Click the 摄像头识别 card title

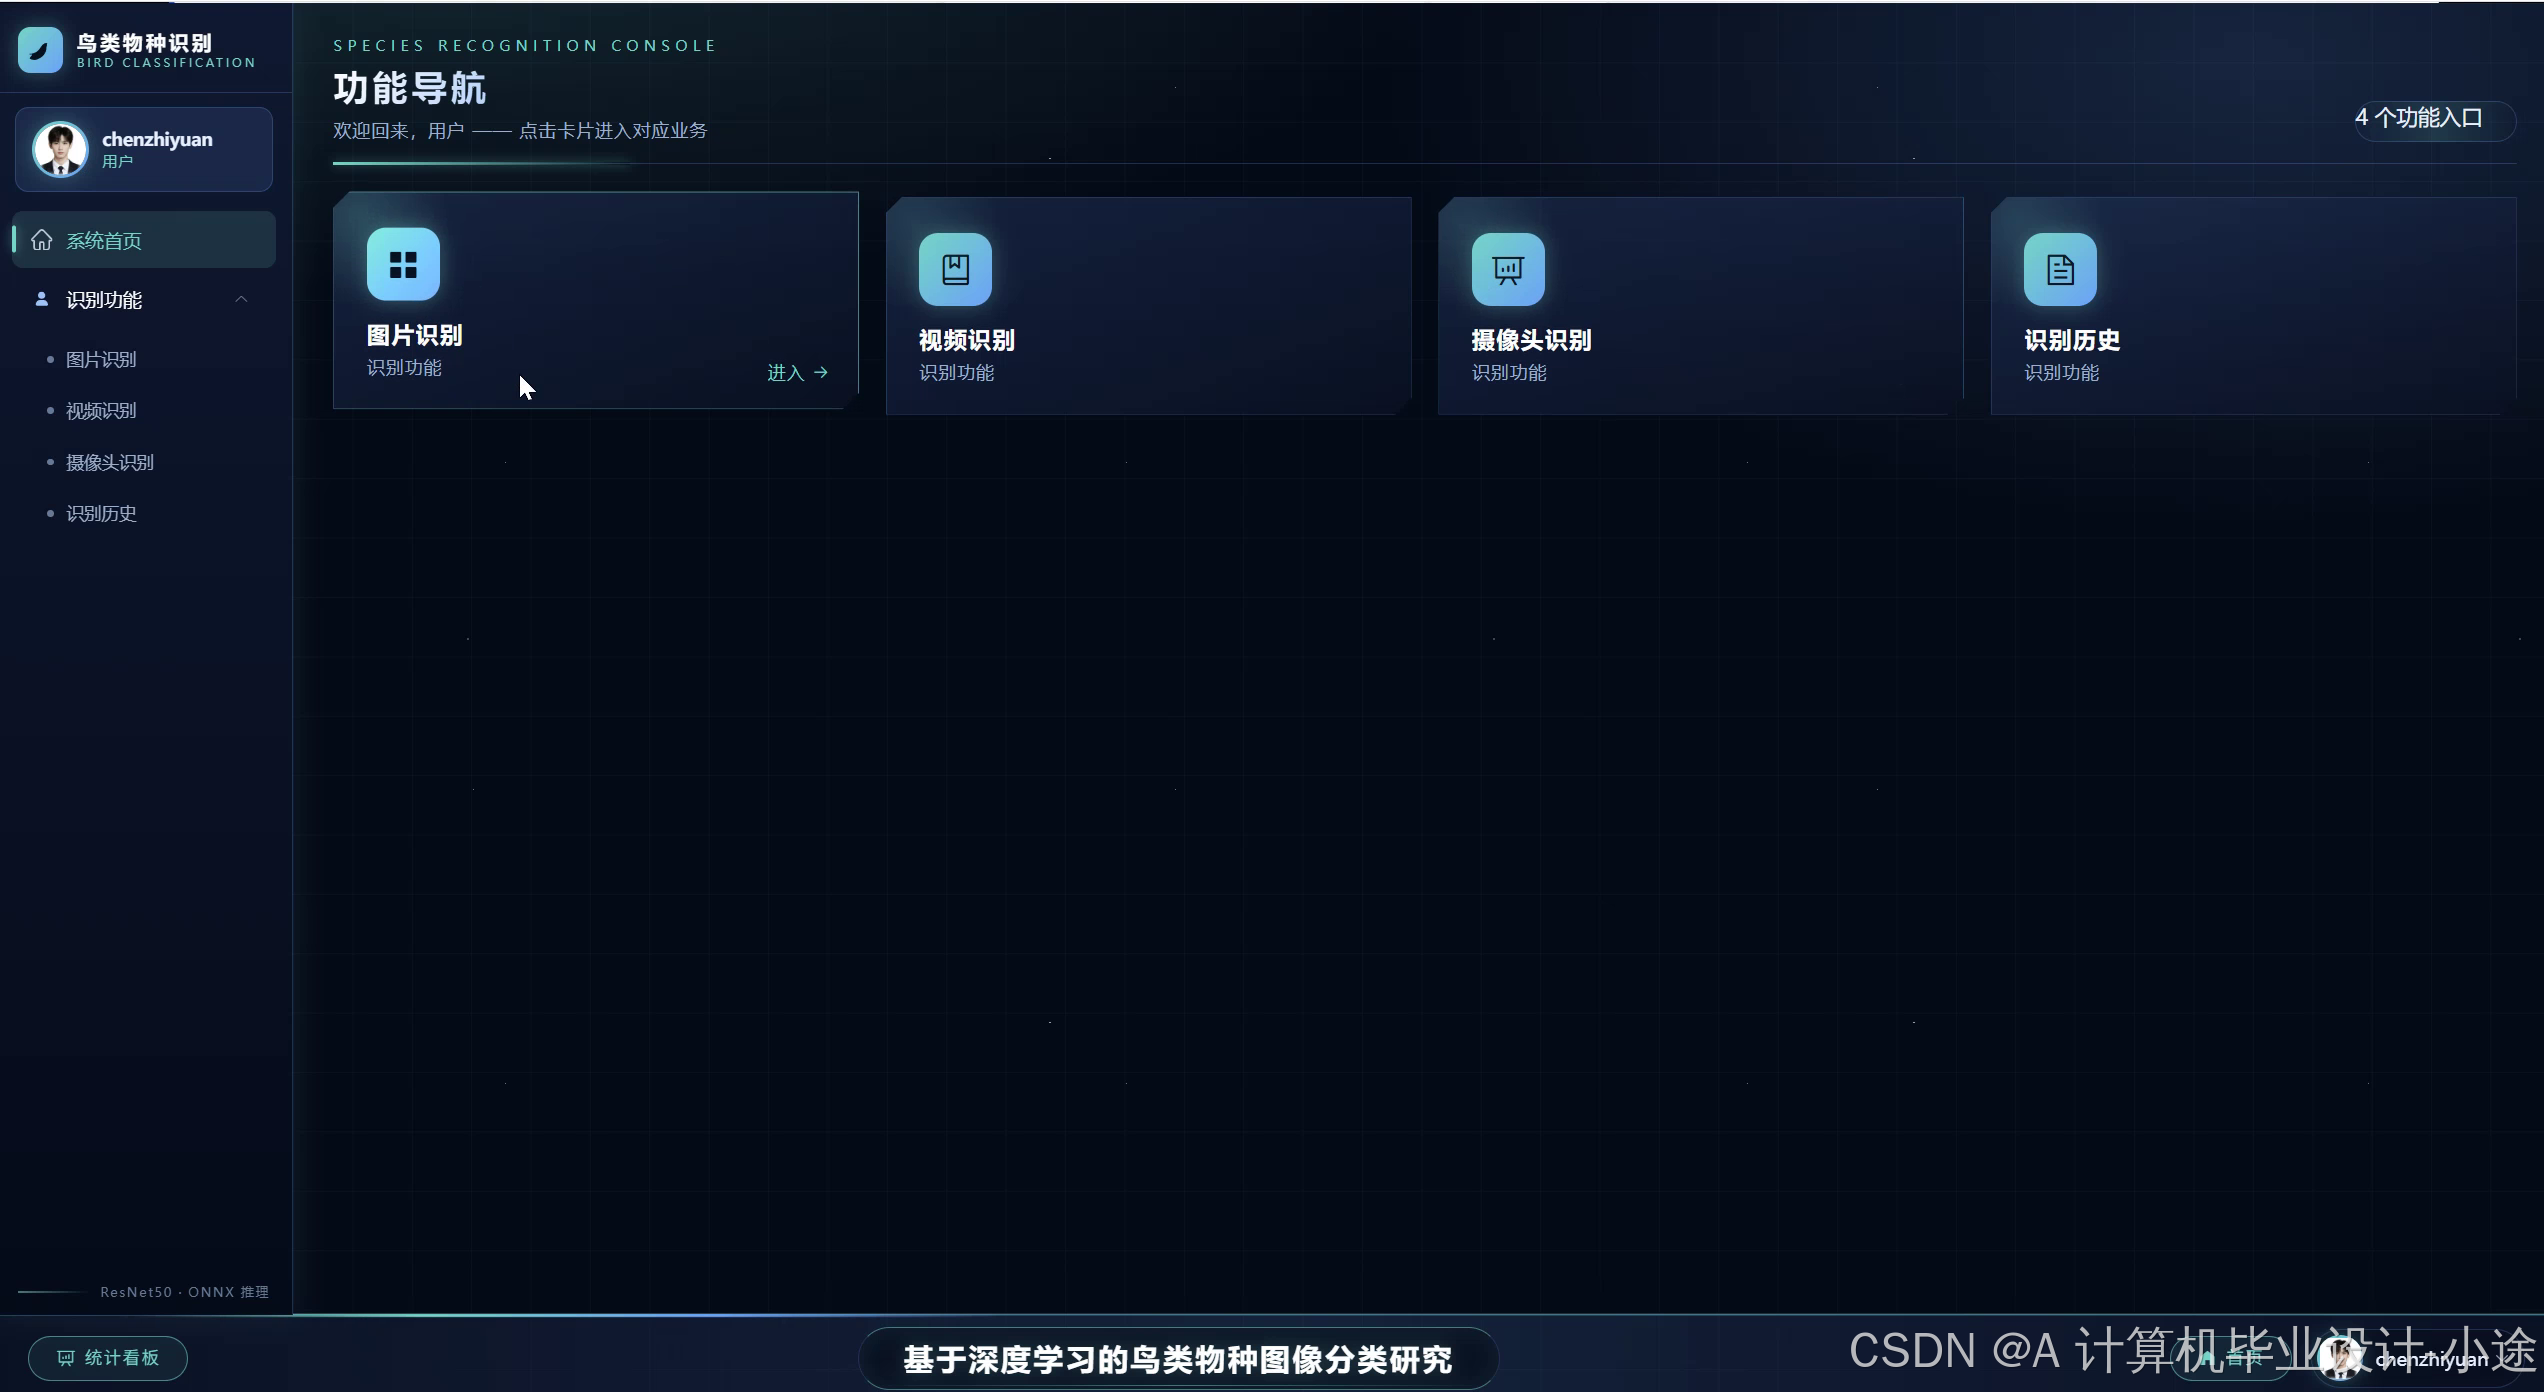[1531, 340]
